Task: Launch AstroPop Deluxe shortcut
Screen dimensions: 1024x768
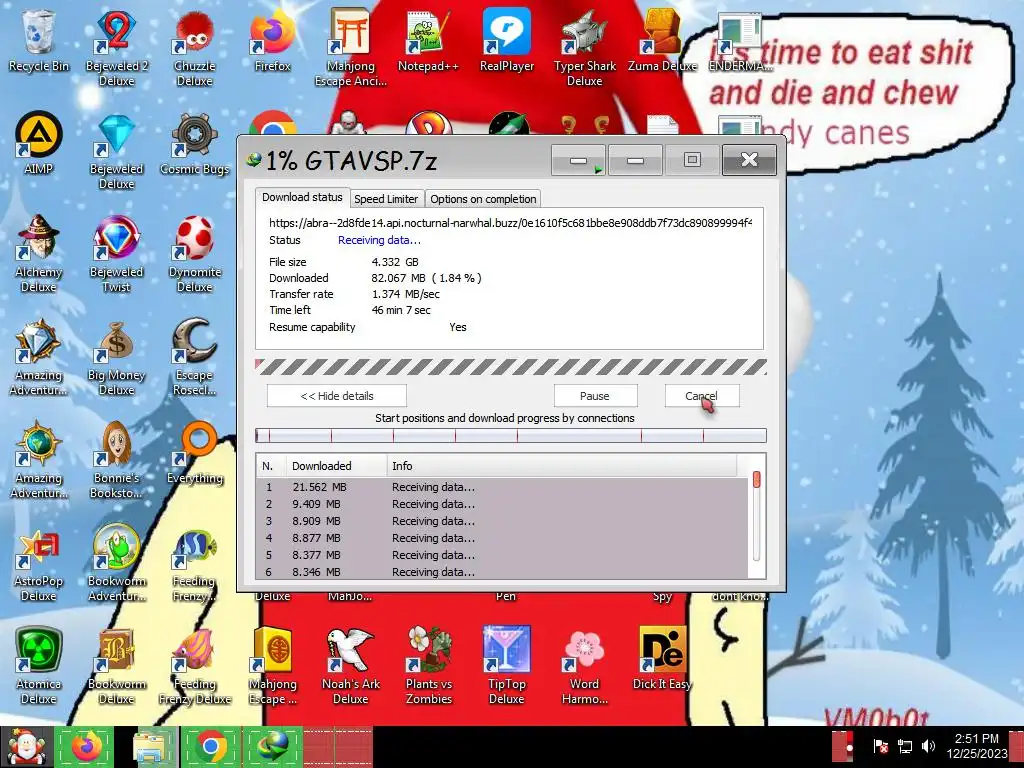Action: (39, 564)
